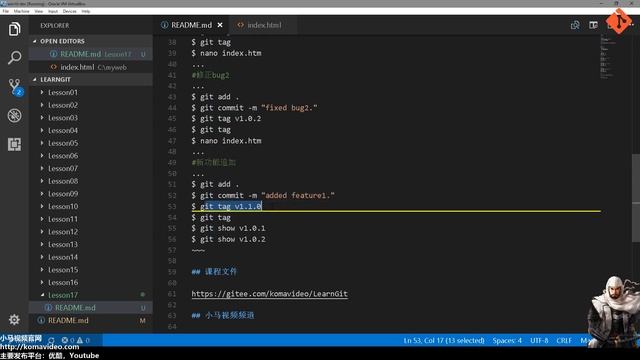This screenshot has height=360, width=640.
Task: Click the Open Preview icon in editor toolbar
Action: point(575,25)
